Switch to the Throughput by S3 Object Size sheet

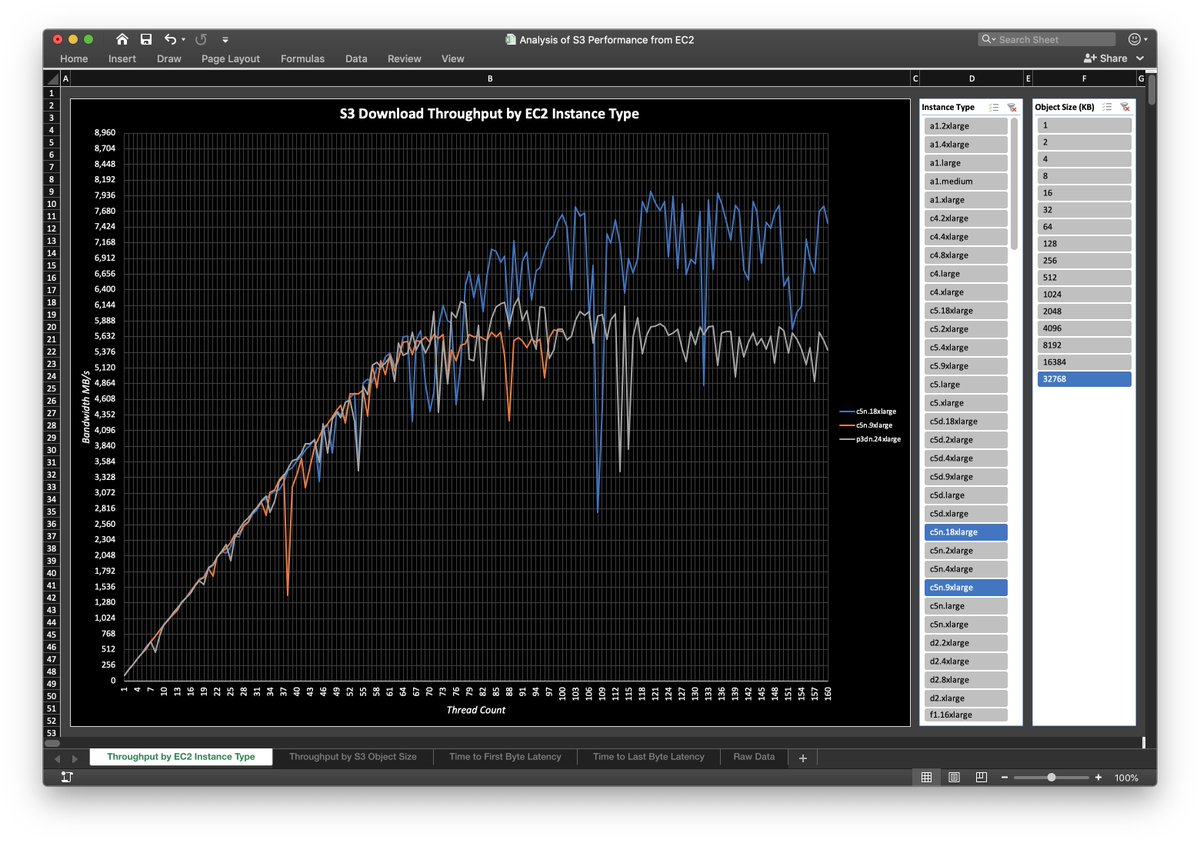click(x=353, y=757)
